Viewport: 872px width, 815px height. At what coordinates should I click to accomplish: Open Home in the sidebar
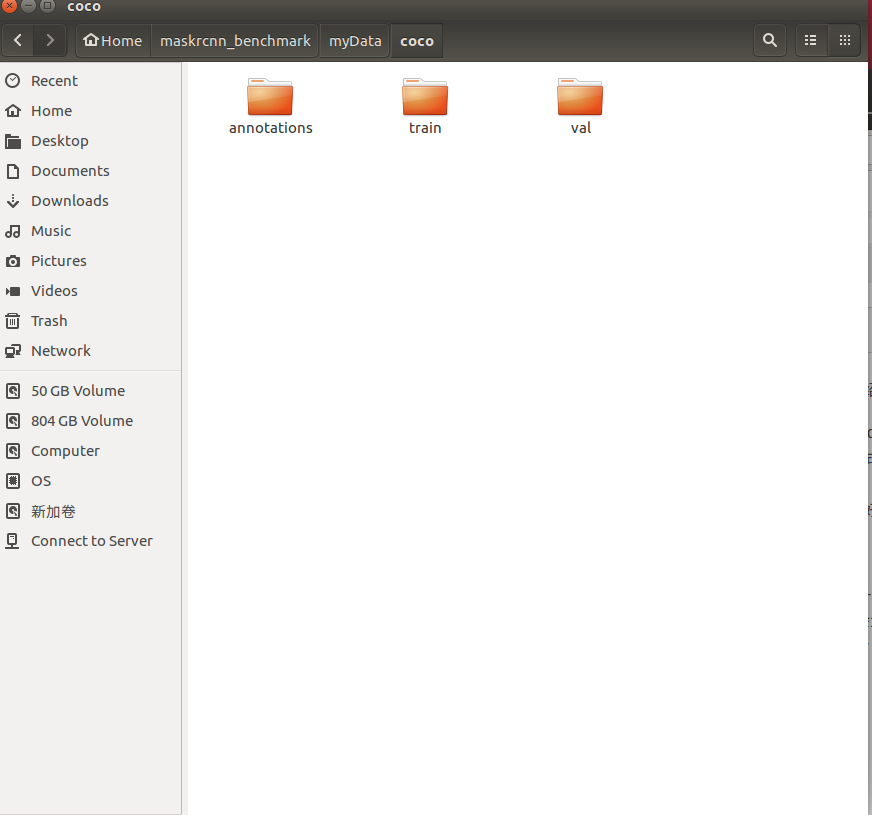pos(91,111)
